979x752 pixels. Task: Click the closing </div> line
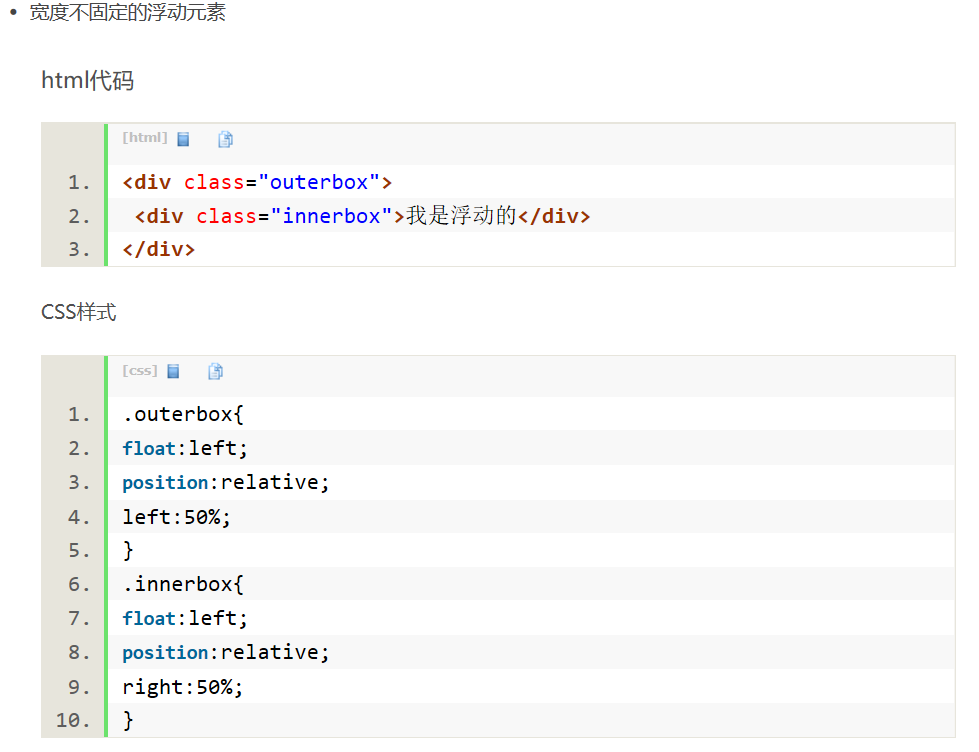tap(159, 249)
